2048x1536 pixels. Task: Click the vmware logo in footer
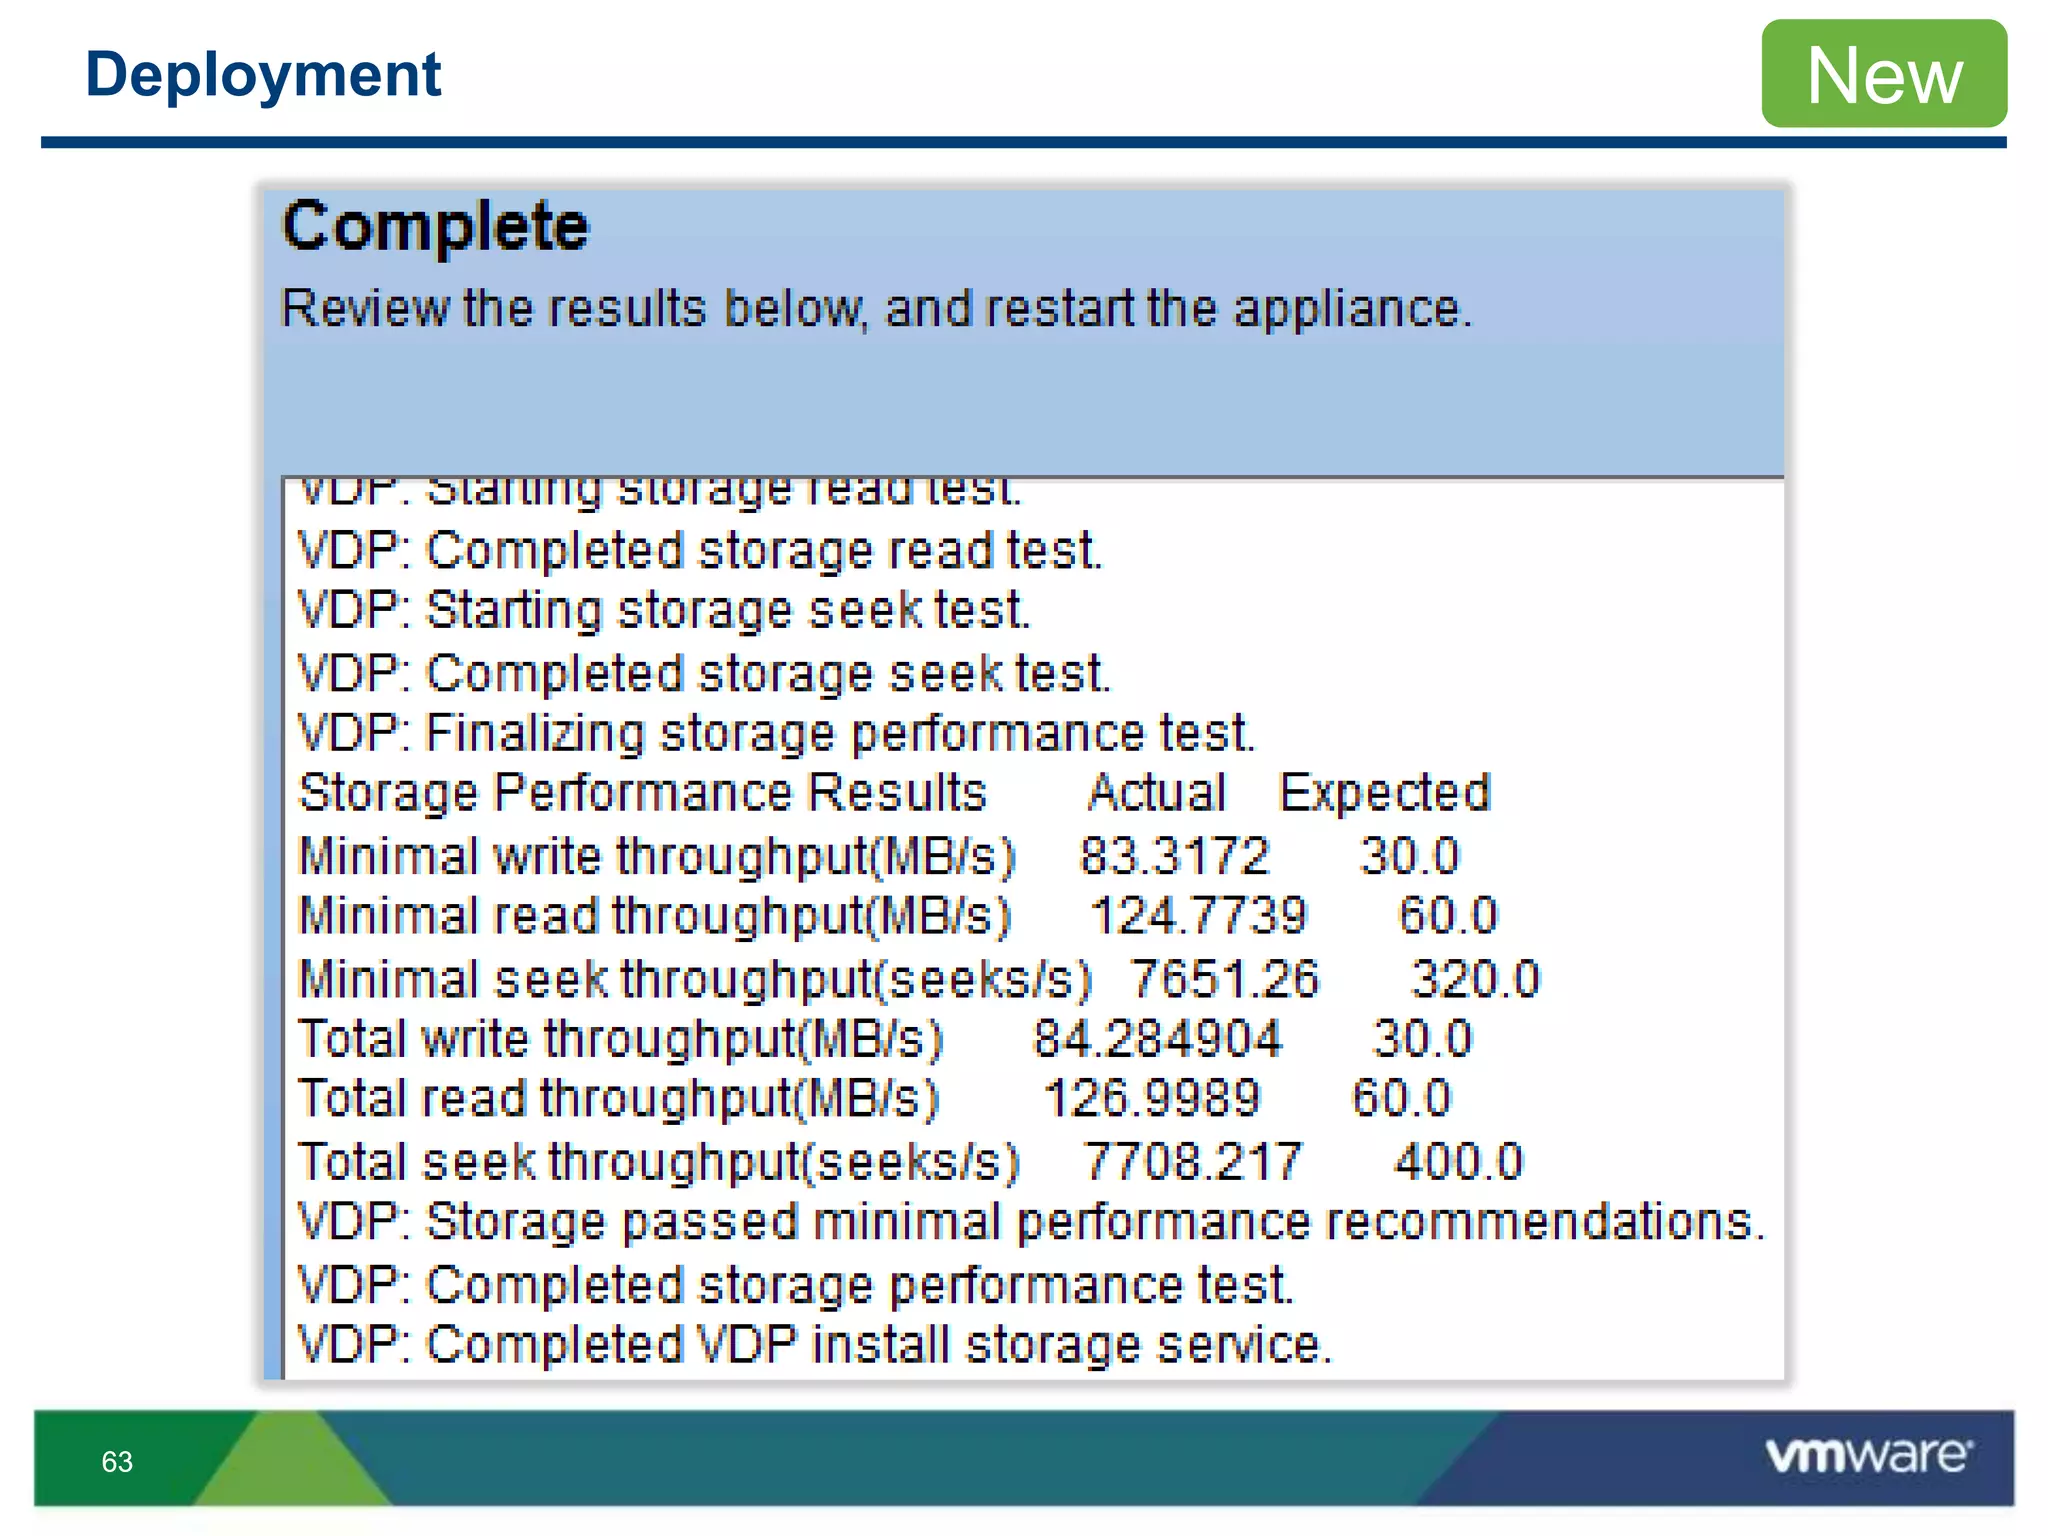coord(1868,1455)
